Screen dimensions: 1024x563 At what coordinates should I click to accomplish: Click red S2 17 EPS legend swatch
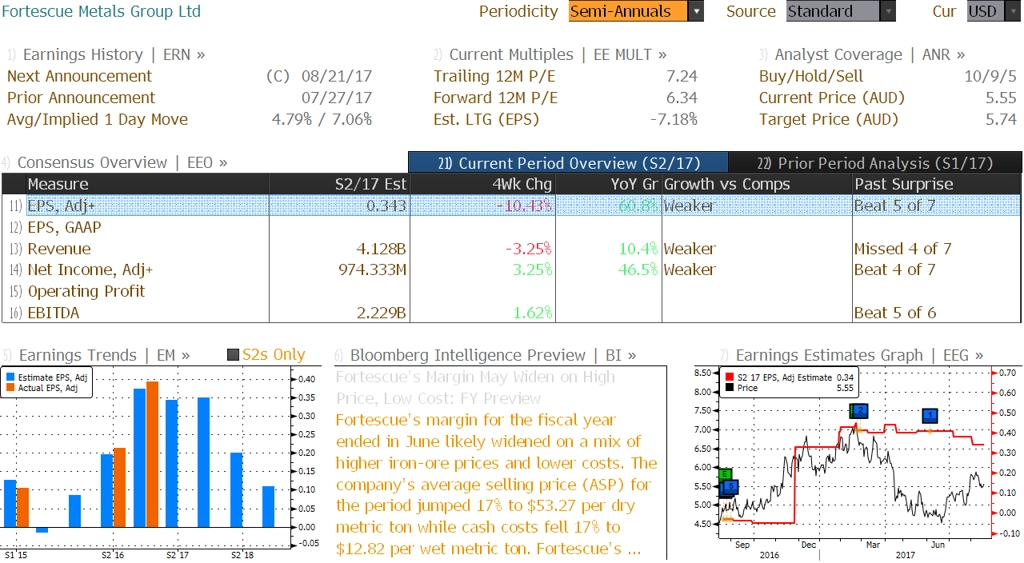coord(729,378)
